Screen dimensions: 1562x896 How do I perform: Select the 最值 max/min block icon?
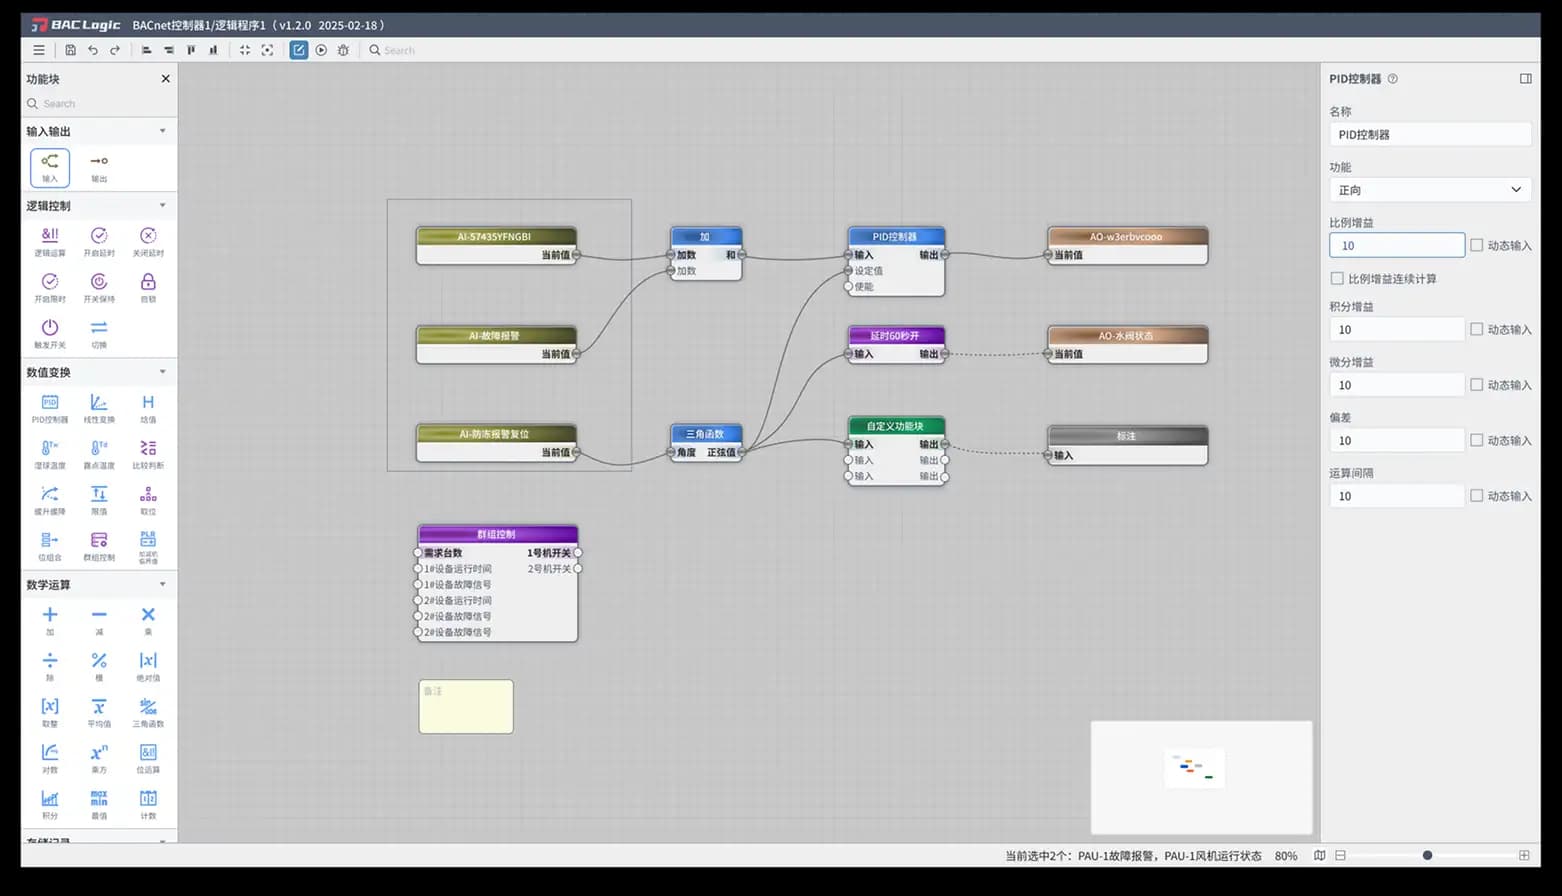(x=99, y=804)
